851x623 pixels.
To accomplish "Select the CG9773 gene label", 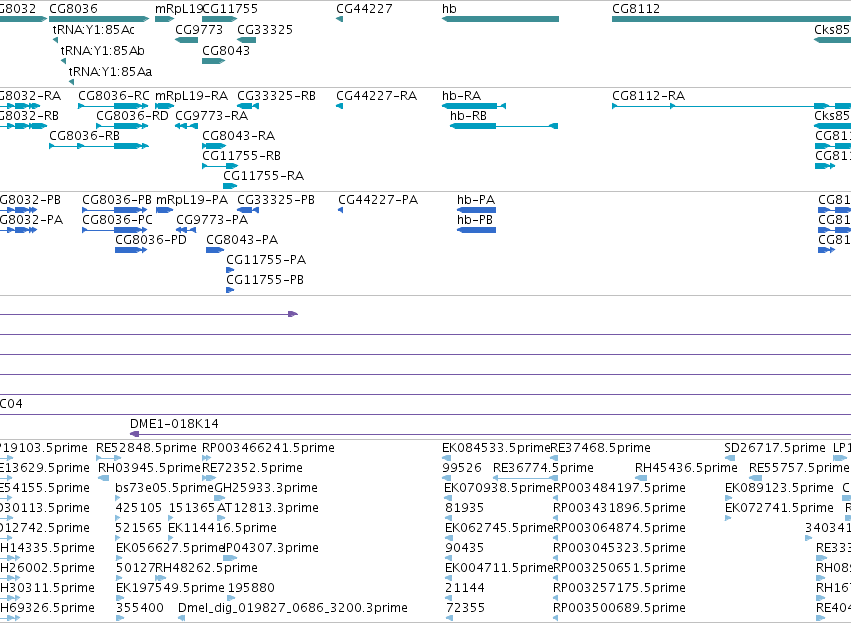I will point(199,29).
